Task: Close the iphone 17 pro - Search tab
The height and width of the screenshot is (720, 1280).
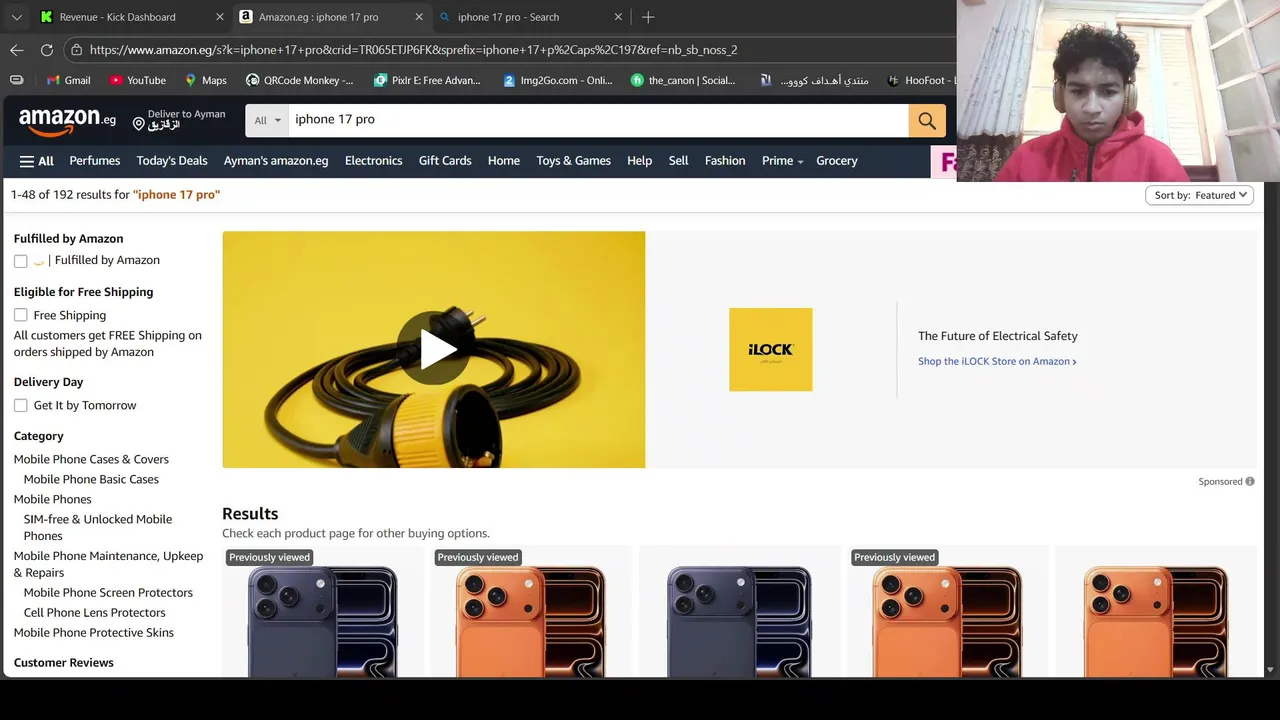Action: (x=618, y=17)
